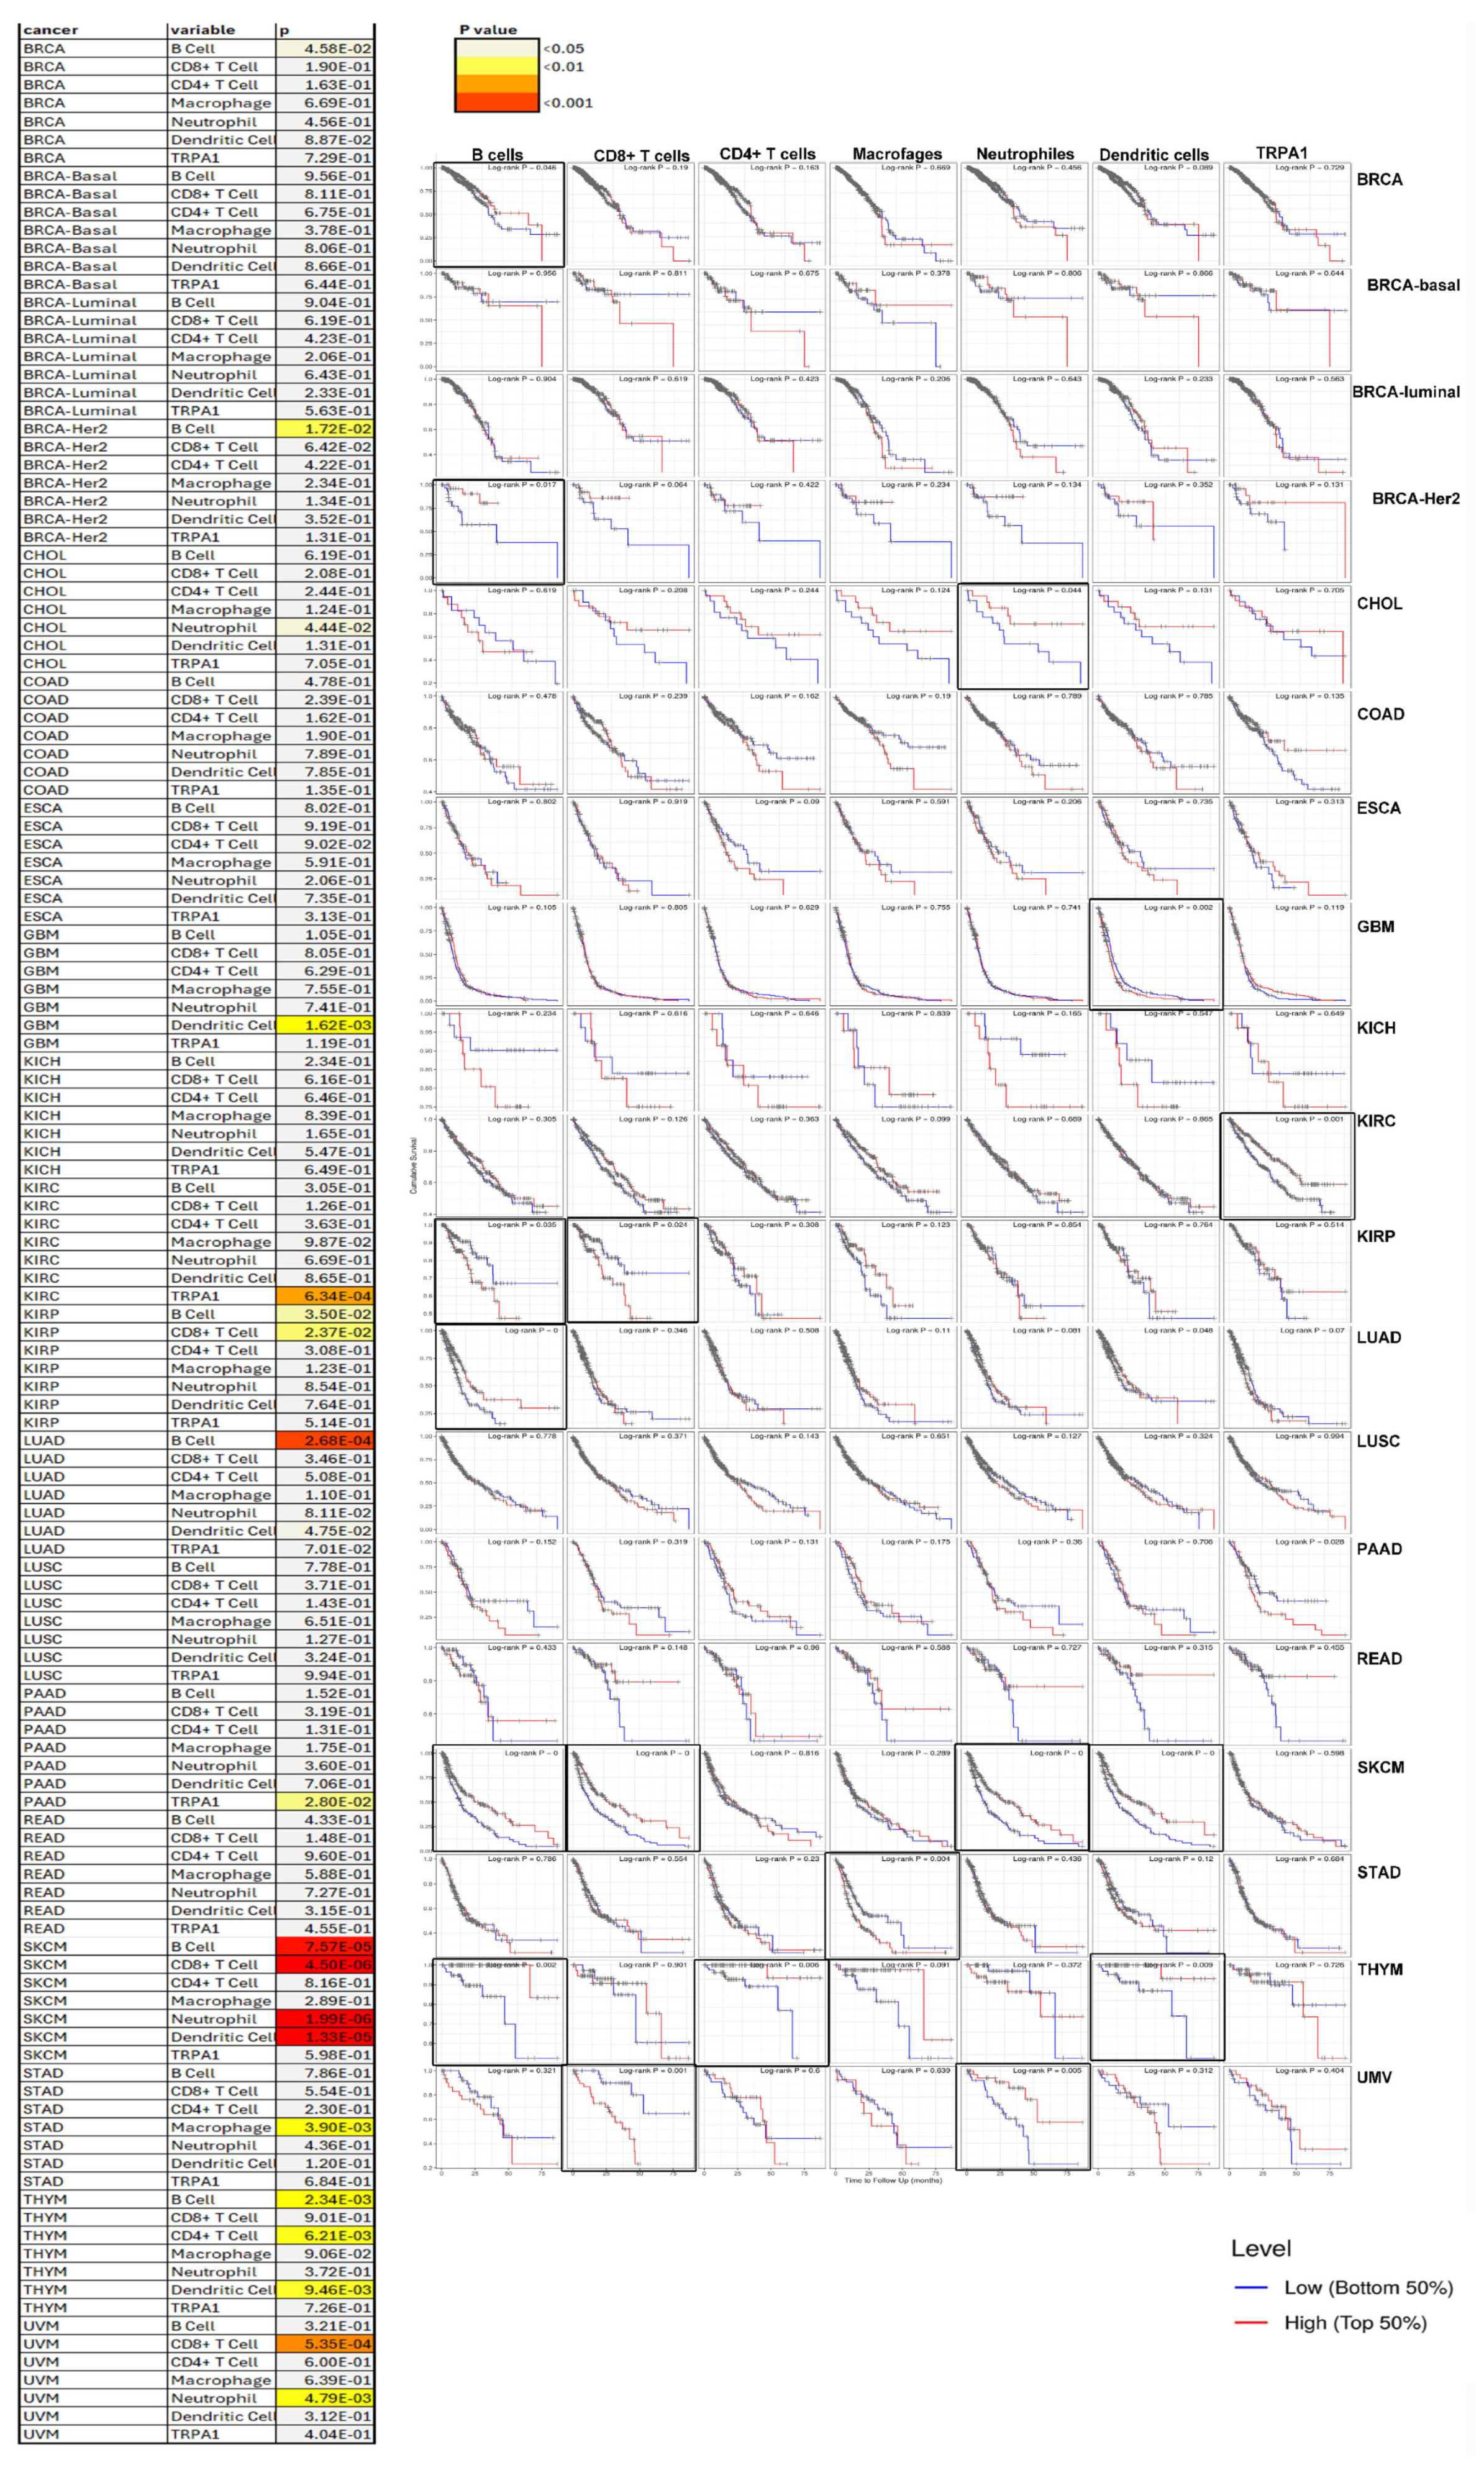Open the UMV CD8+ T cells survival plot
The height and width of the screenshot is (2465, 1484).
click(629, 2118)
